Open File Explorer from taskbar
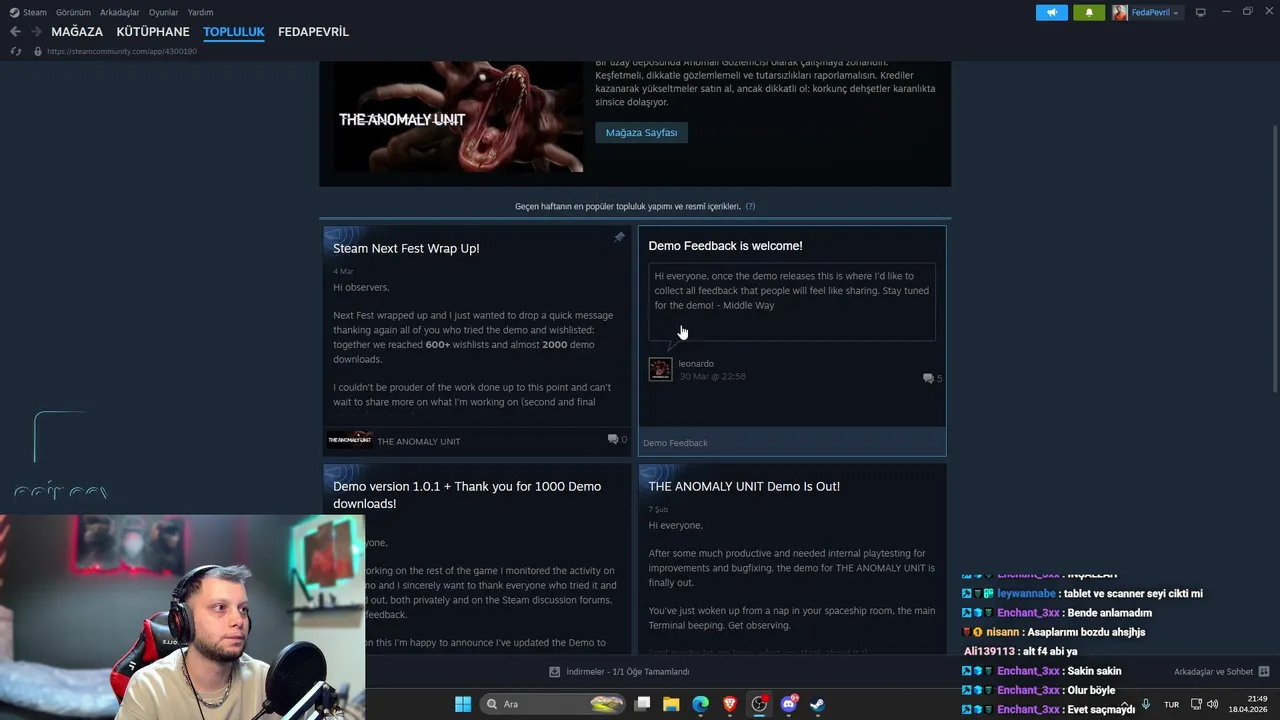 (671, 704)
